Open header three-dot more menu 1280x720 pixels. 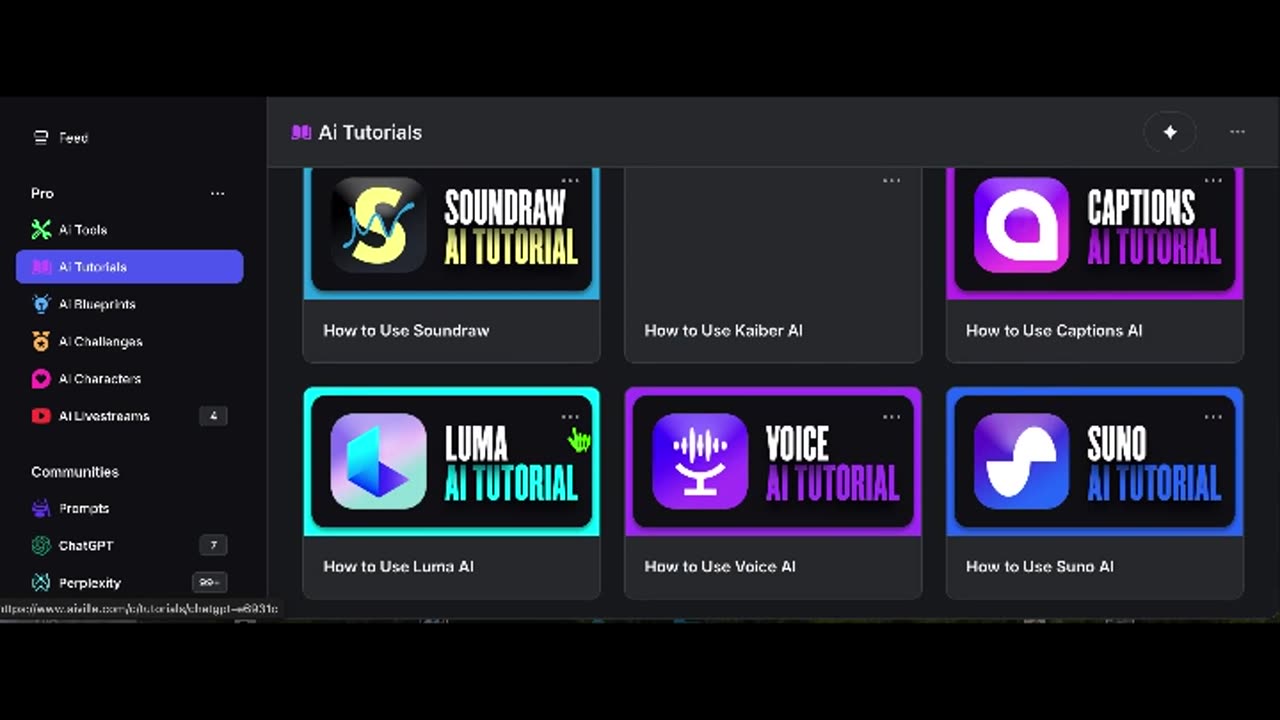(x=1237, y=132)
